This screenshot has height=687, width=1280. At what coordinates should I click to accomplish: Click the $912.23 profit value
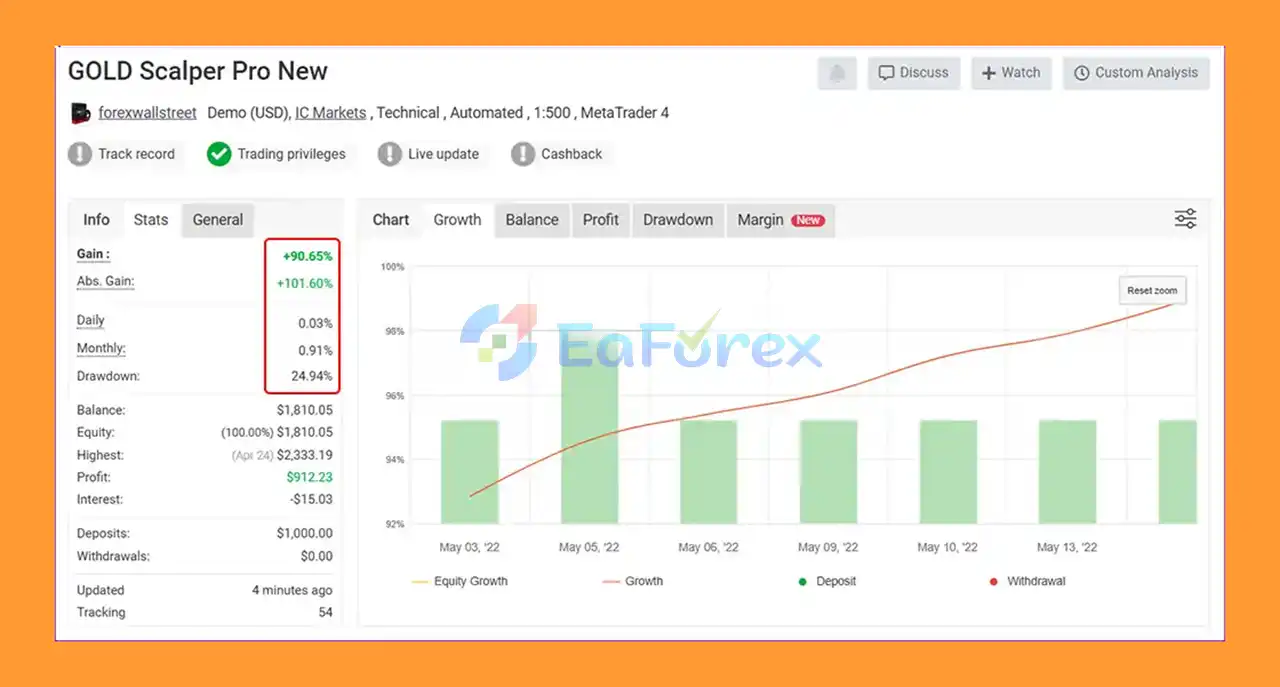coord(310,477)
